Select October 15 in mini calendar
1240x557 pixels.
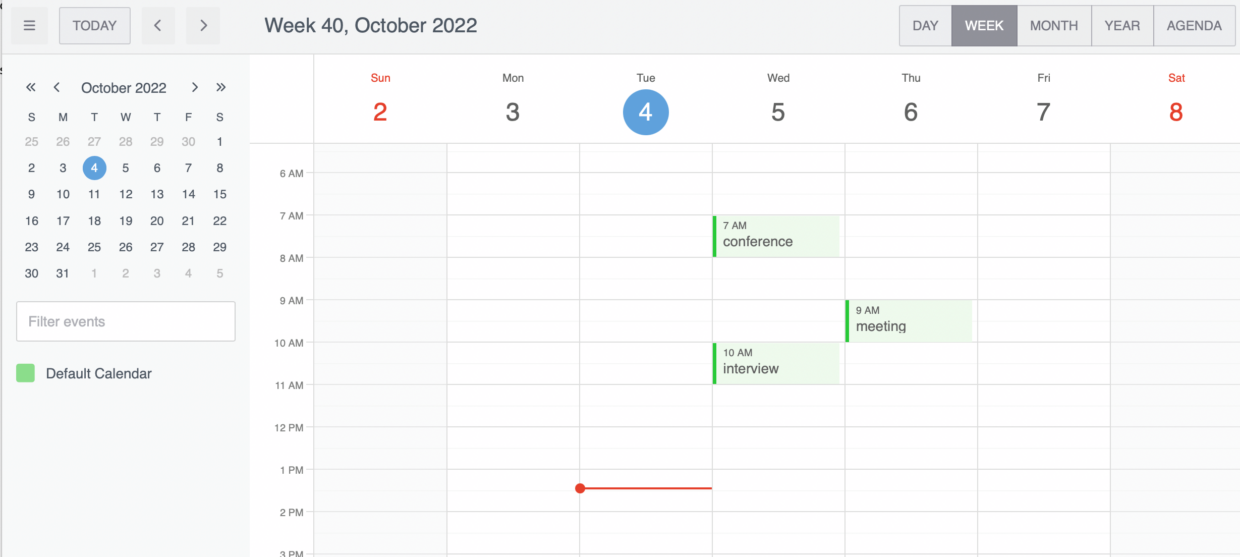[x=220, y=194]
